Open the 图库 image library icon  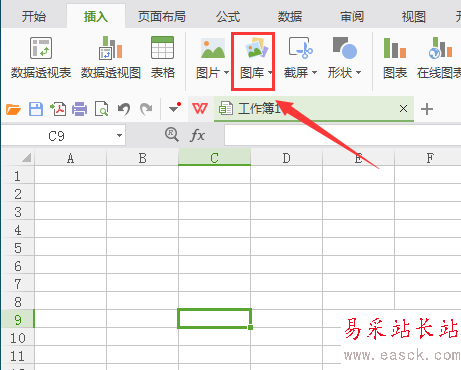(256, 48)
